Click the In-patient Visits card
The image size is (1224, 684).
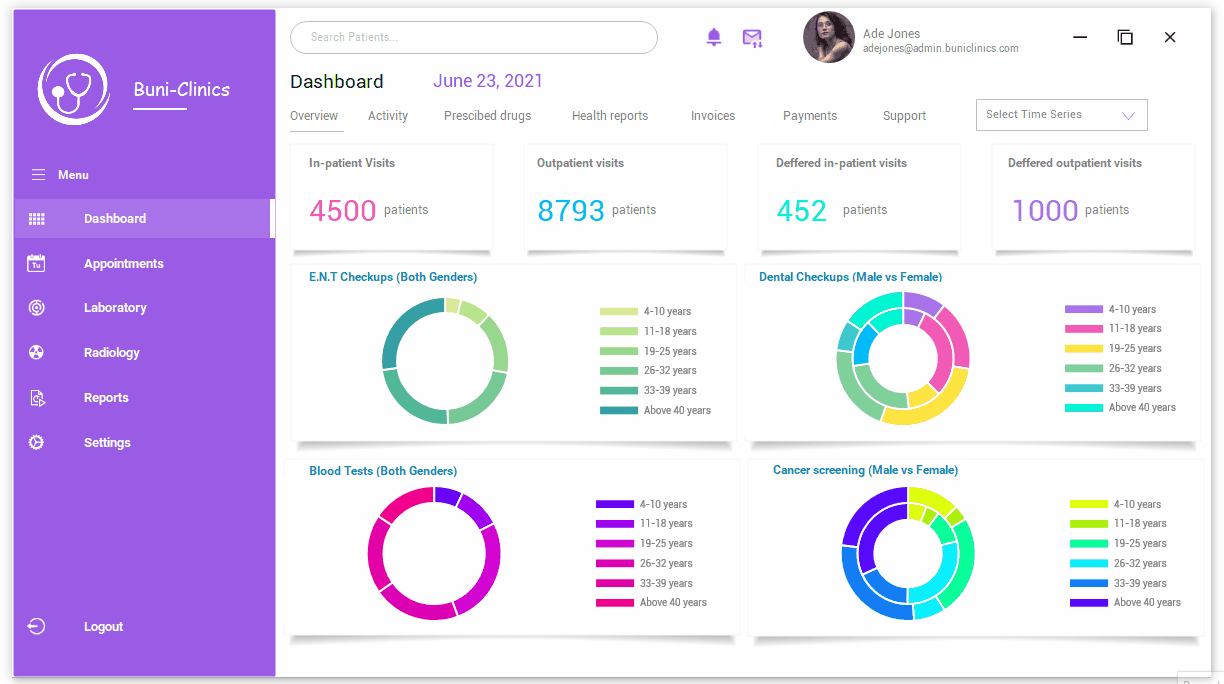tap(391, 197)
